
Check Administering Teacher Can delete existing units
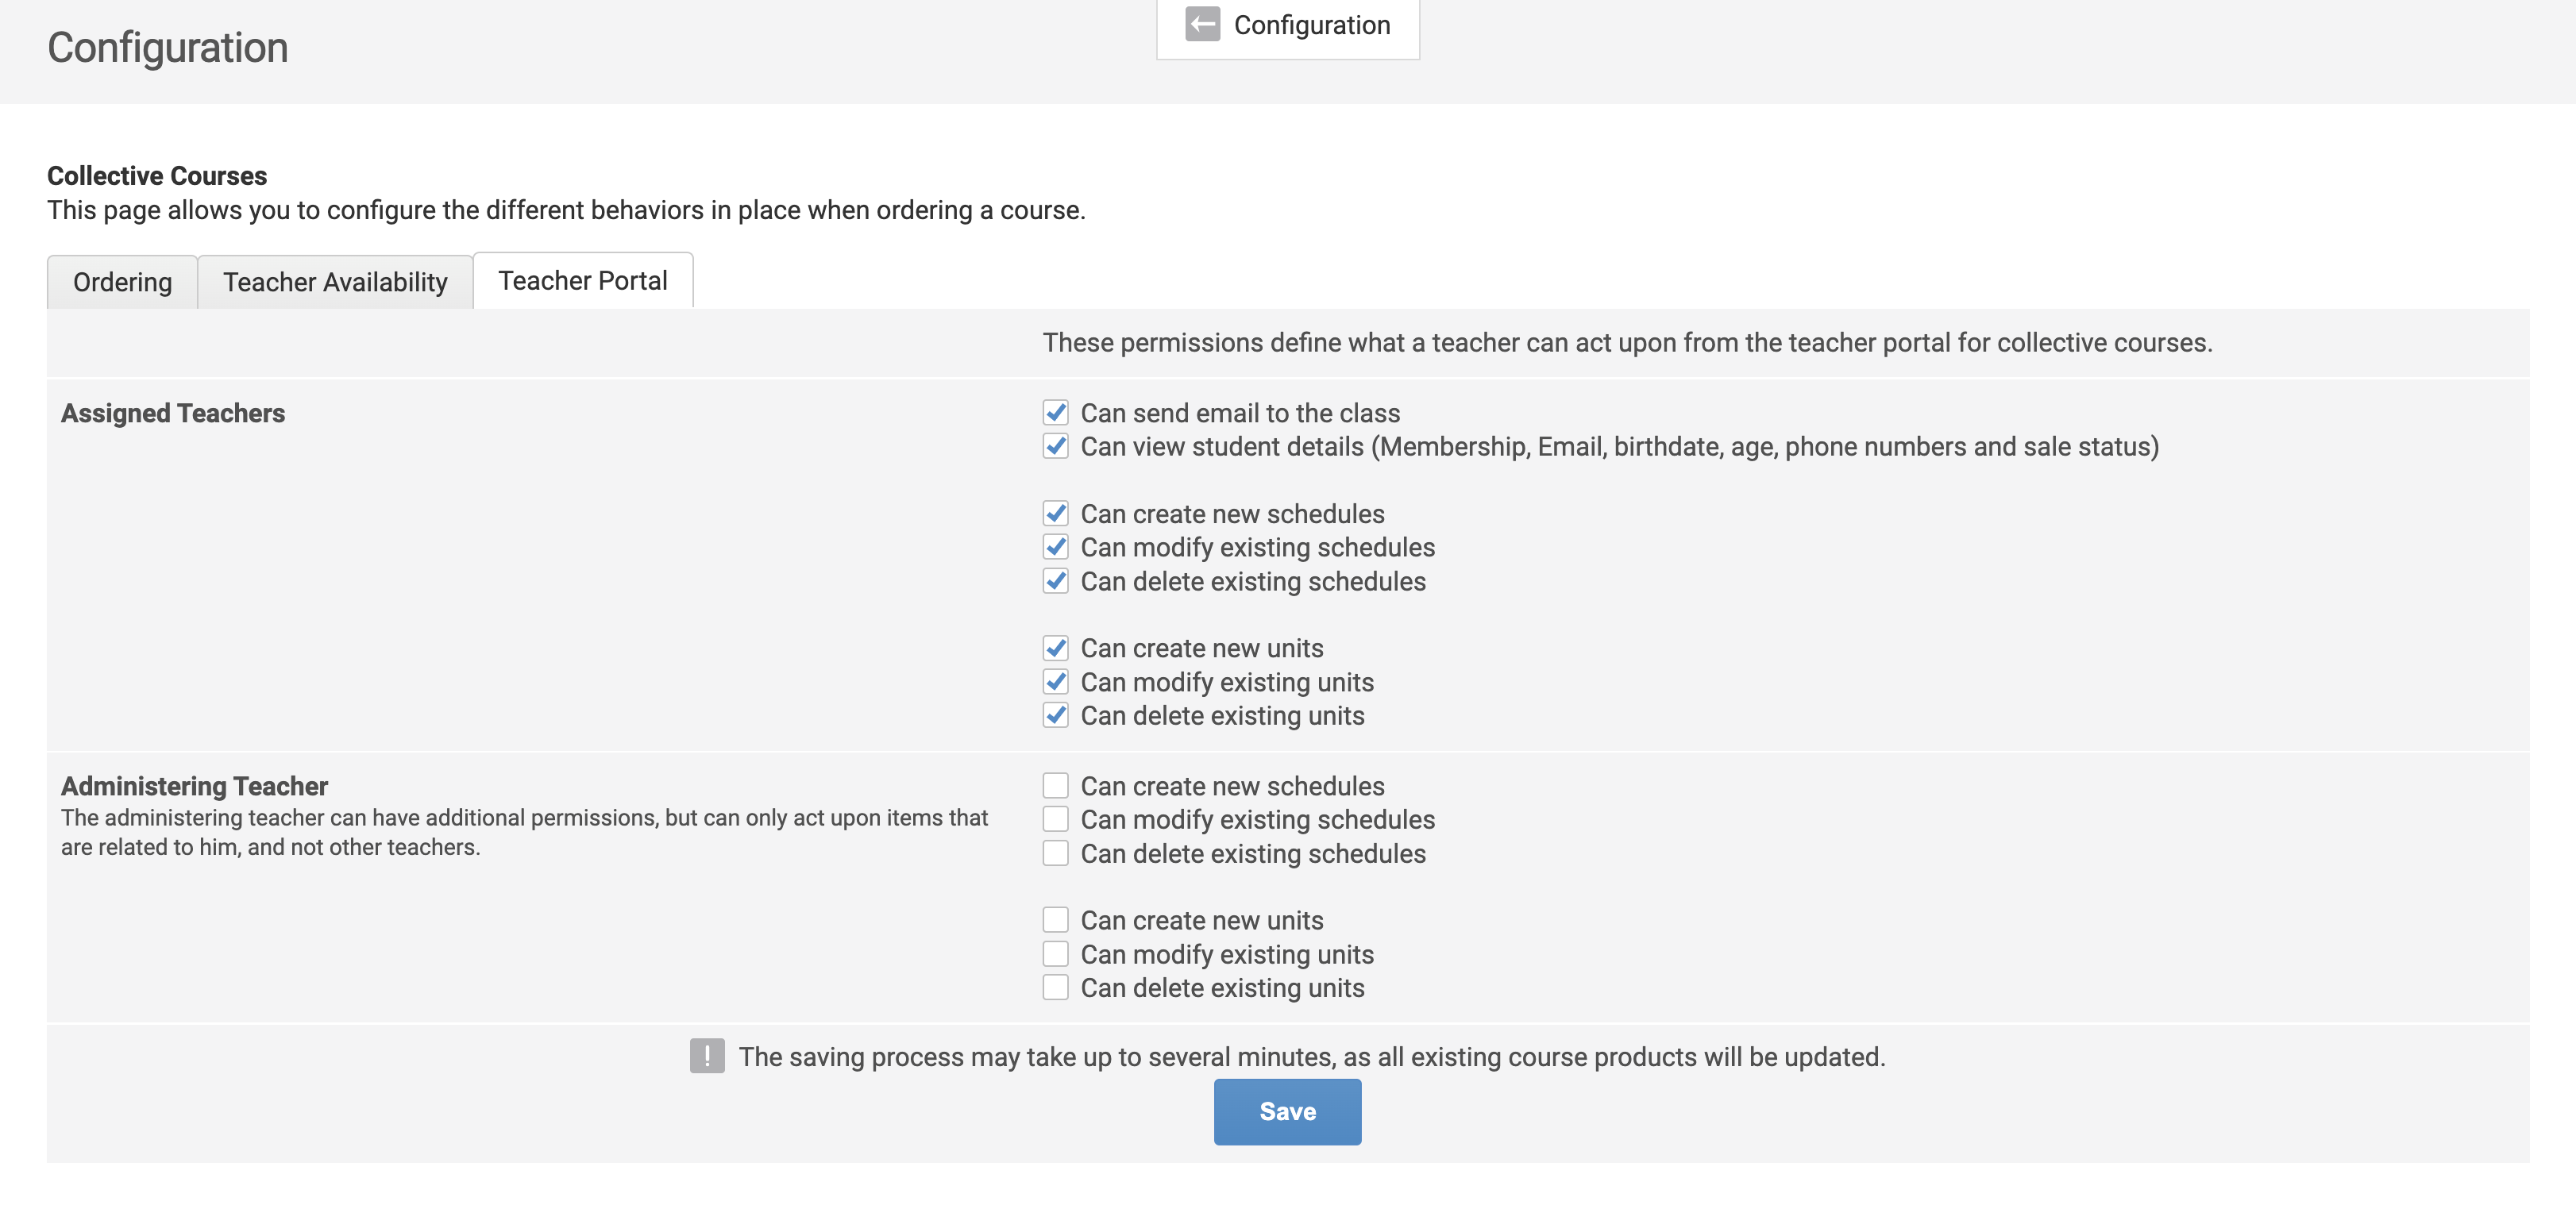tap(1055, 988)
